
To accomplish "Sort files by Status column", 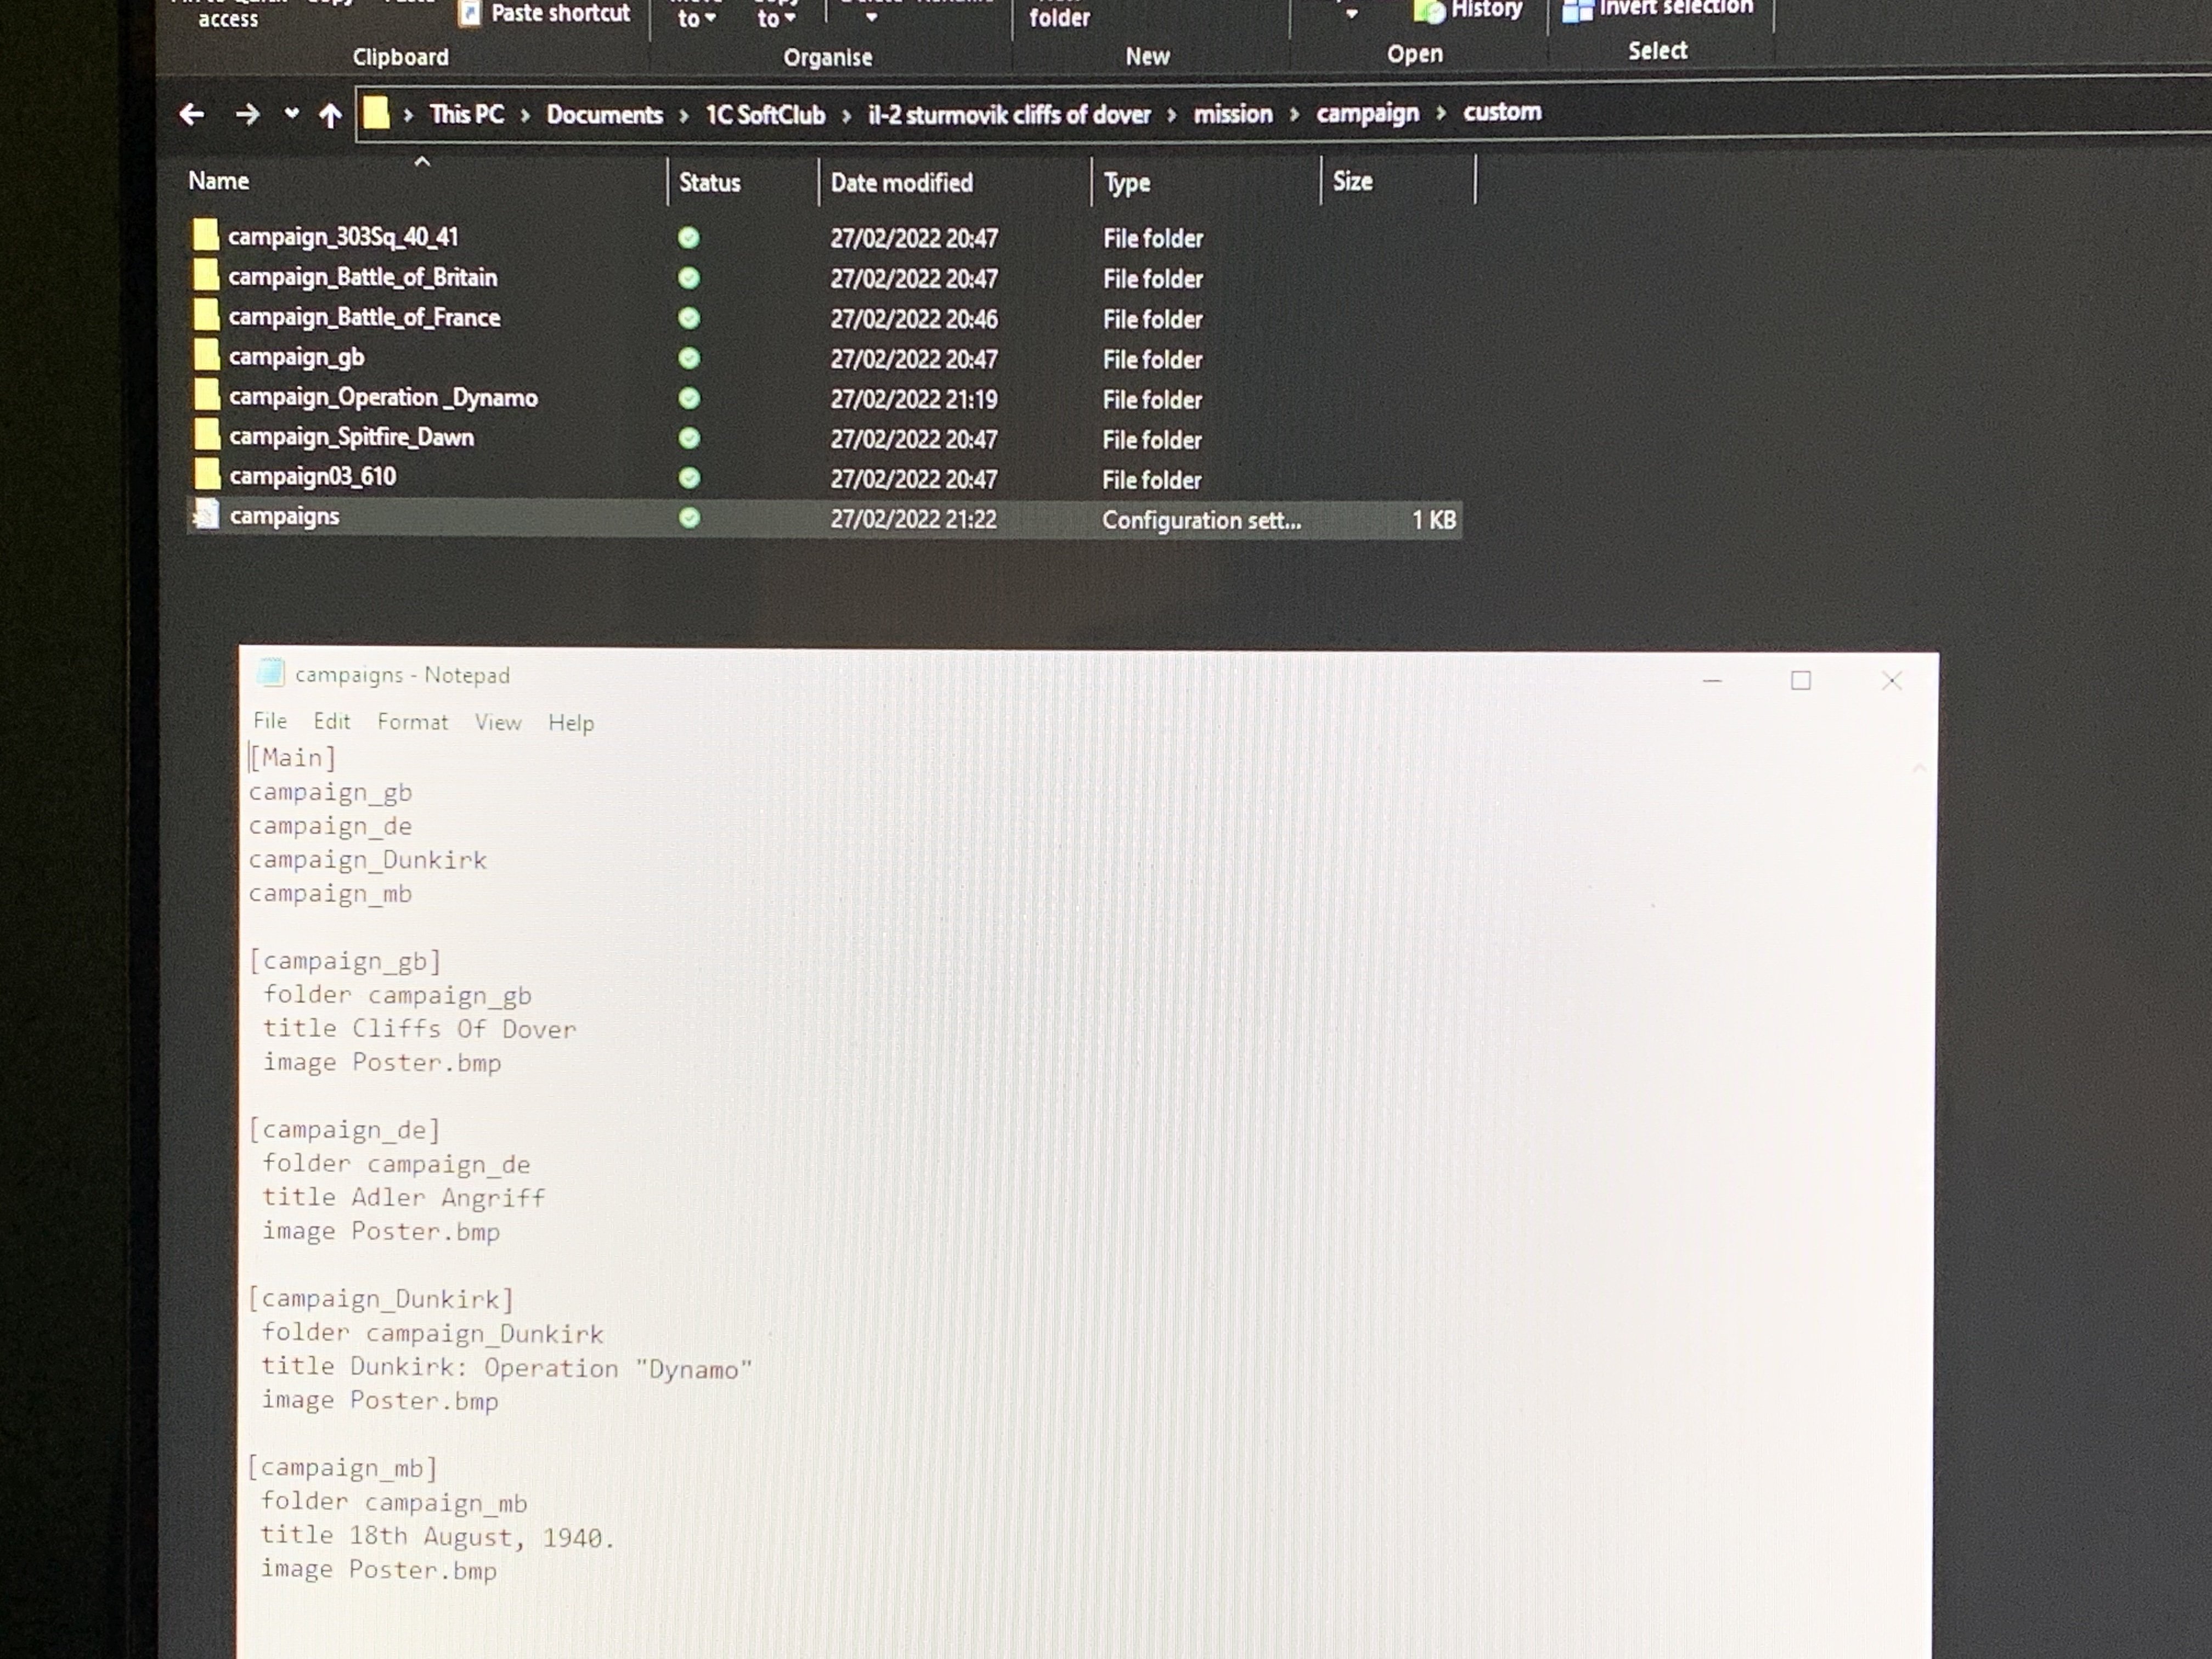I will click(x=709, y=182).
